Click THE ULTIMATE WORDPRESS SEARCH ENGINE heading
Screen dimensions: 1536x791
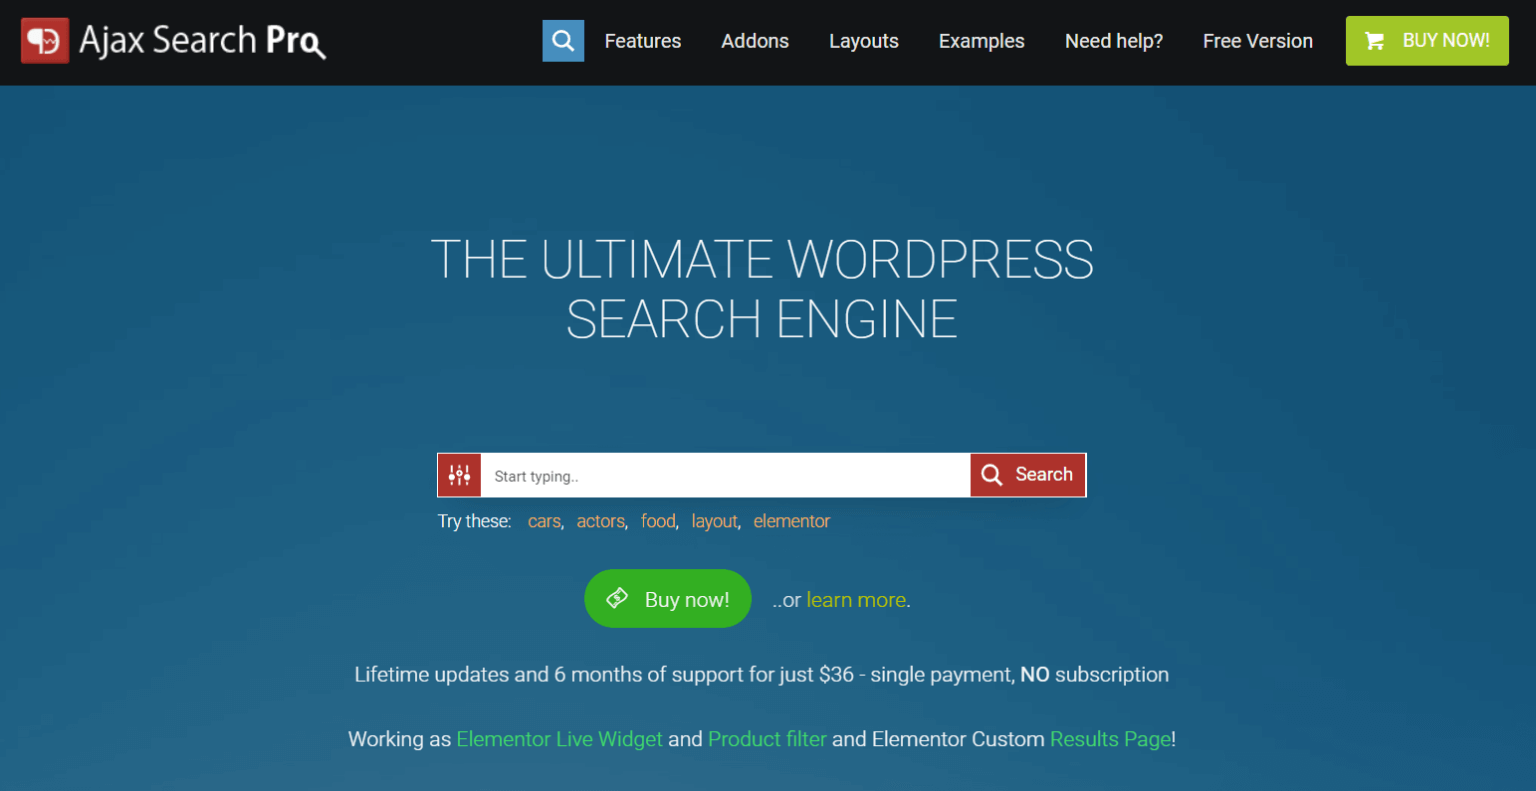(762, 289)
